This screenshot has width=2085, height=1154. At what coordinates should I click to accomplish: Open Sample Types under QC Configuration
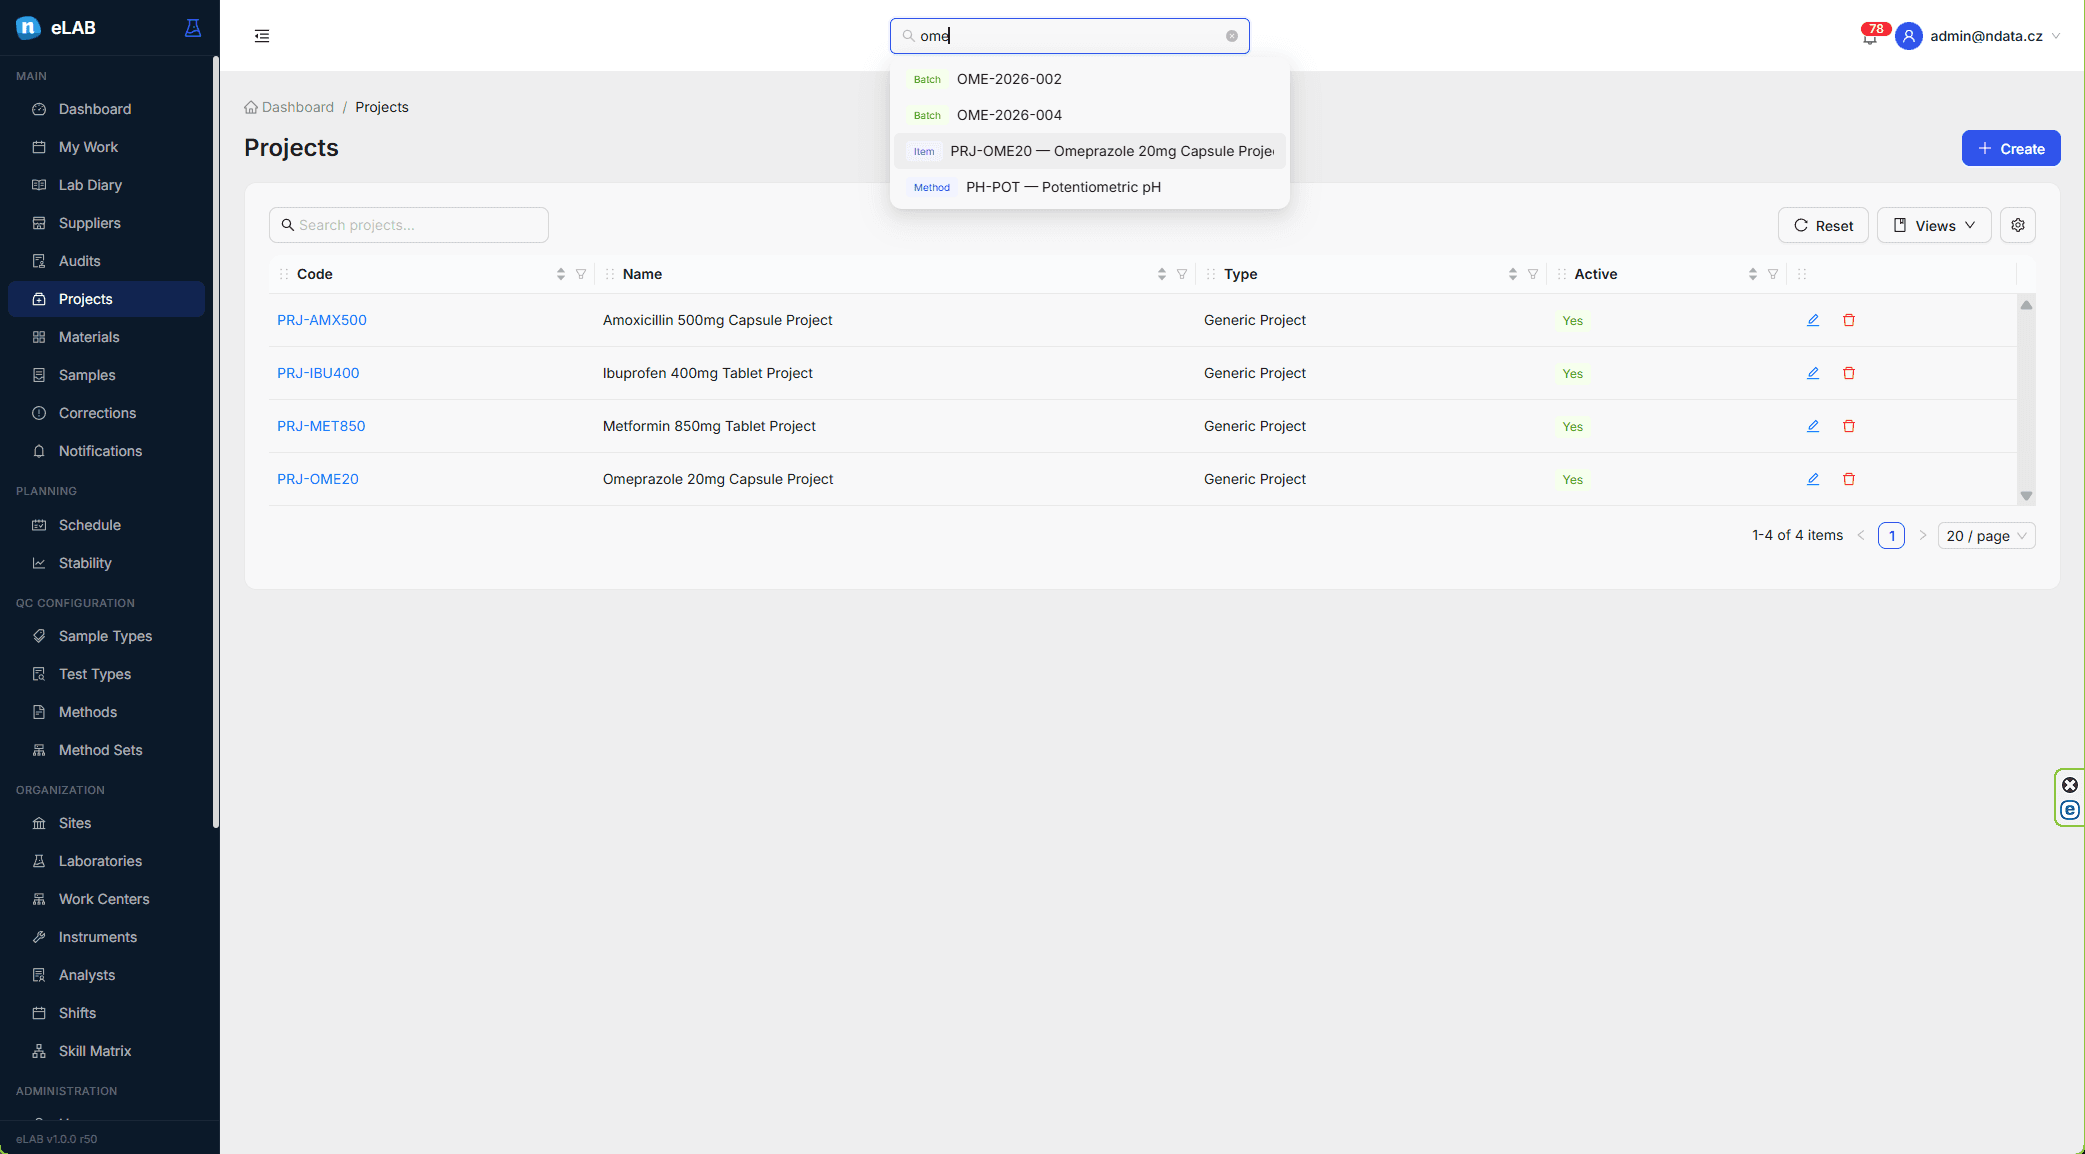pos(106,636)
